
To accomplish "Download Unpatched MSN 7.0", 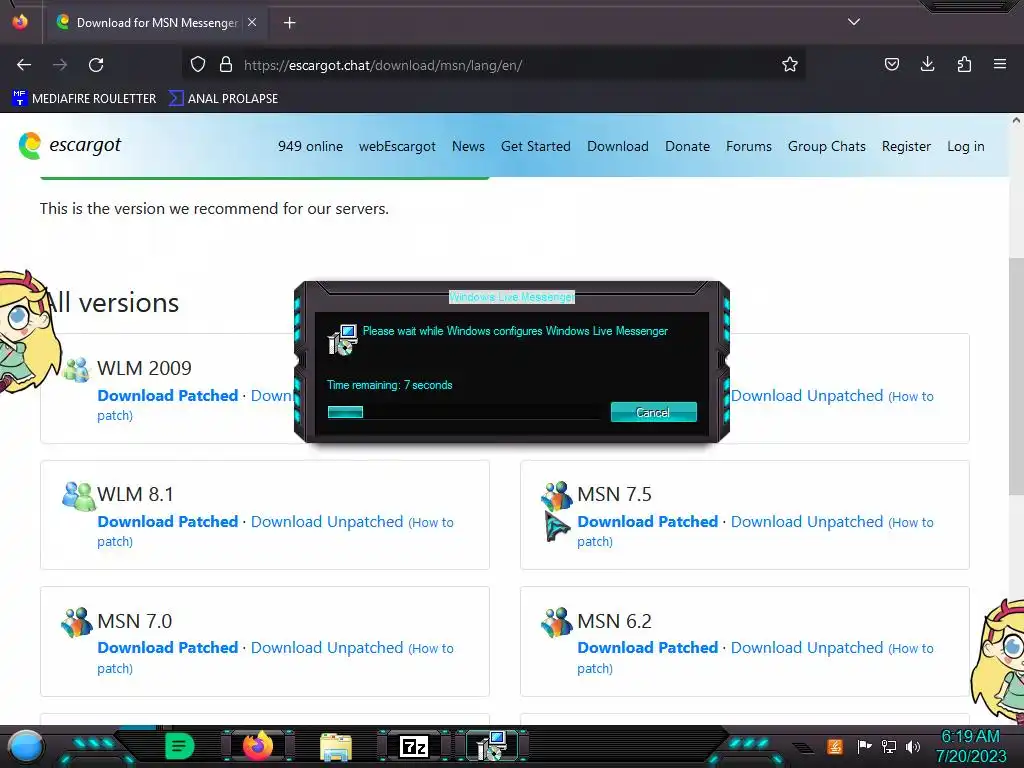I will coord(327,648).
